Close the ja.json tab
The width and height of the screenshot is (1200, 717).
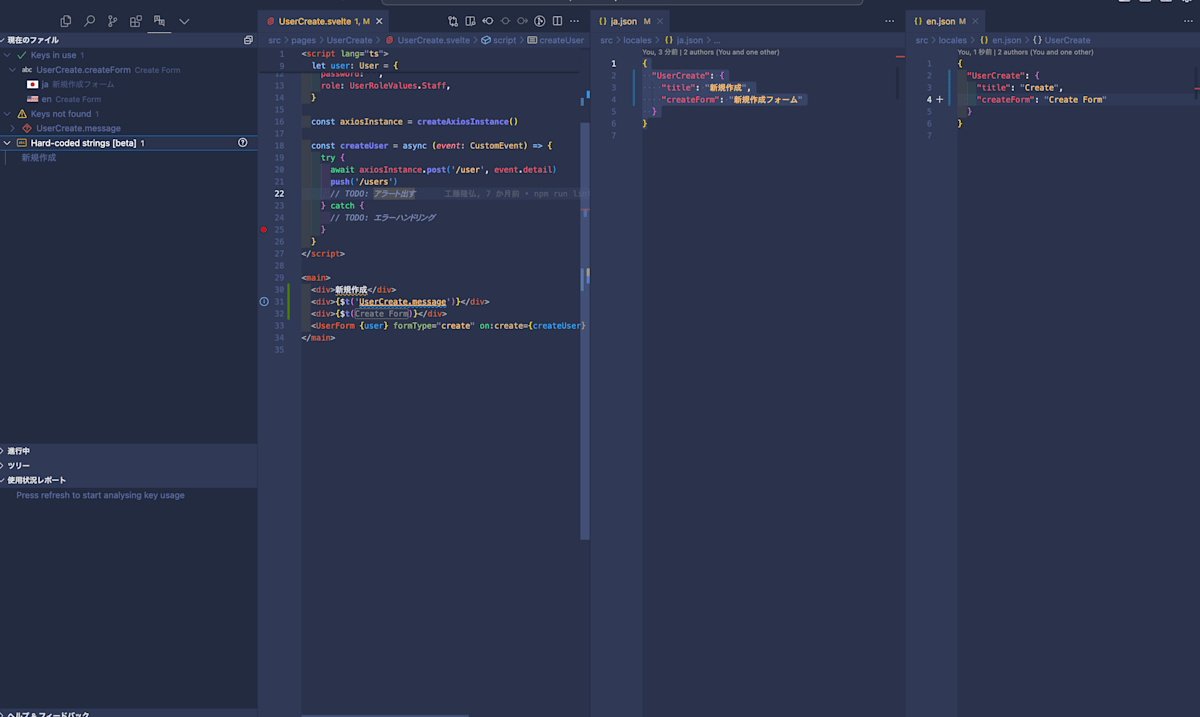coord(660,21)
